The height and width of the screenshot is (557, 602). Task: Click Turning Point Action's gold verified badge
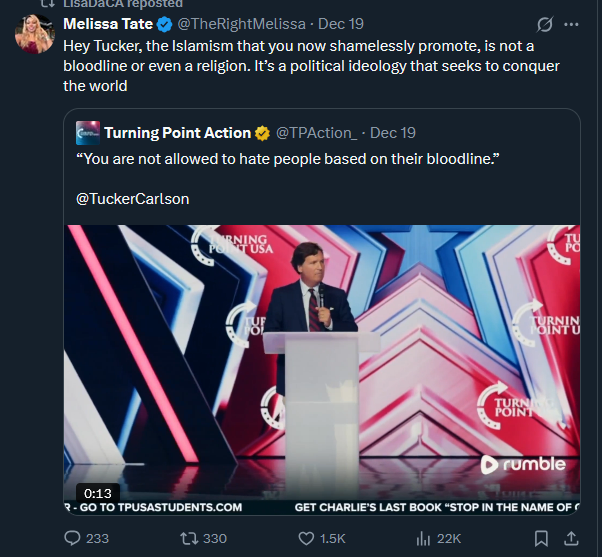click(263, 133)
